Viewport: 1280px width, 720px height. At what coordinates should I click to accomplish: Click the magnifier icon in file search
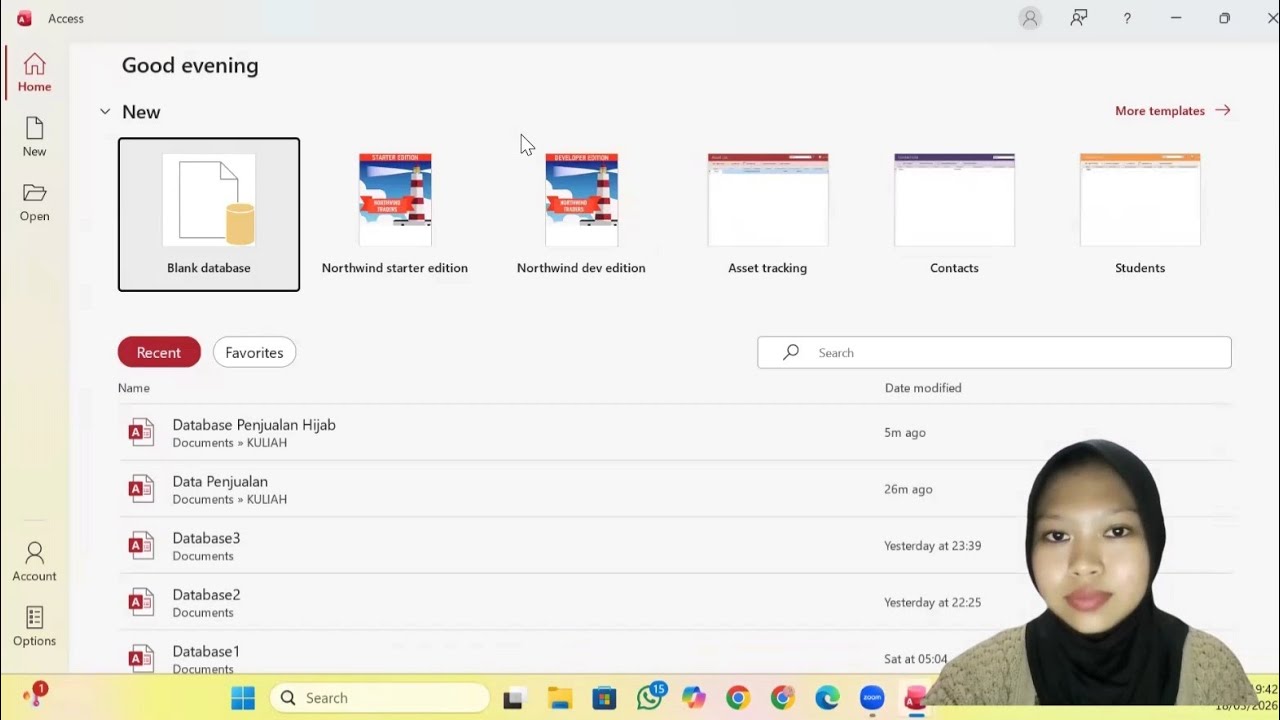click(x=791, y=352)
